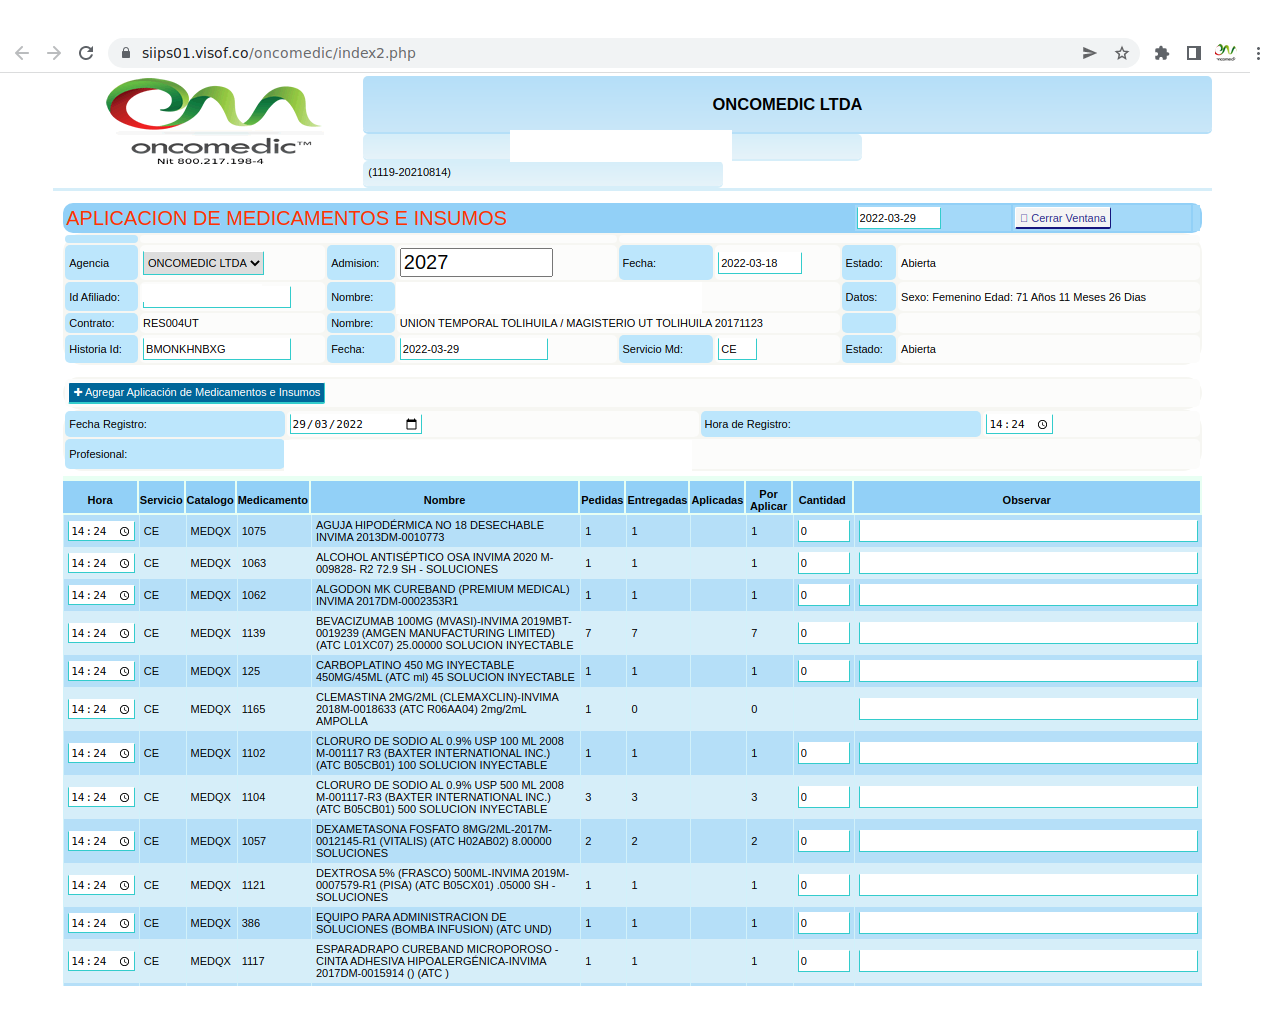Open the Agencia ONCOMEDIC LTDA dropdown
The height and width of the screenshot is (1024, 1280).
(x=203, y=263)
